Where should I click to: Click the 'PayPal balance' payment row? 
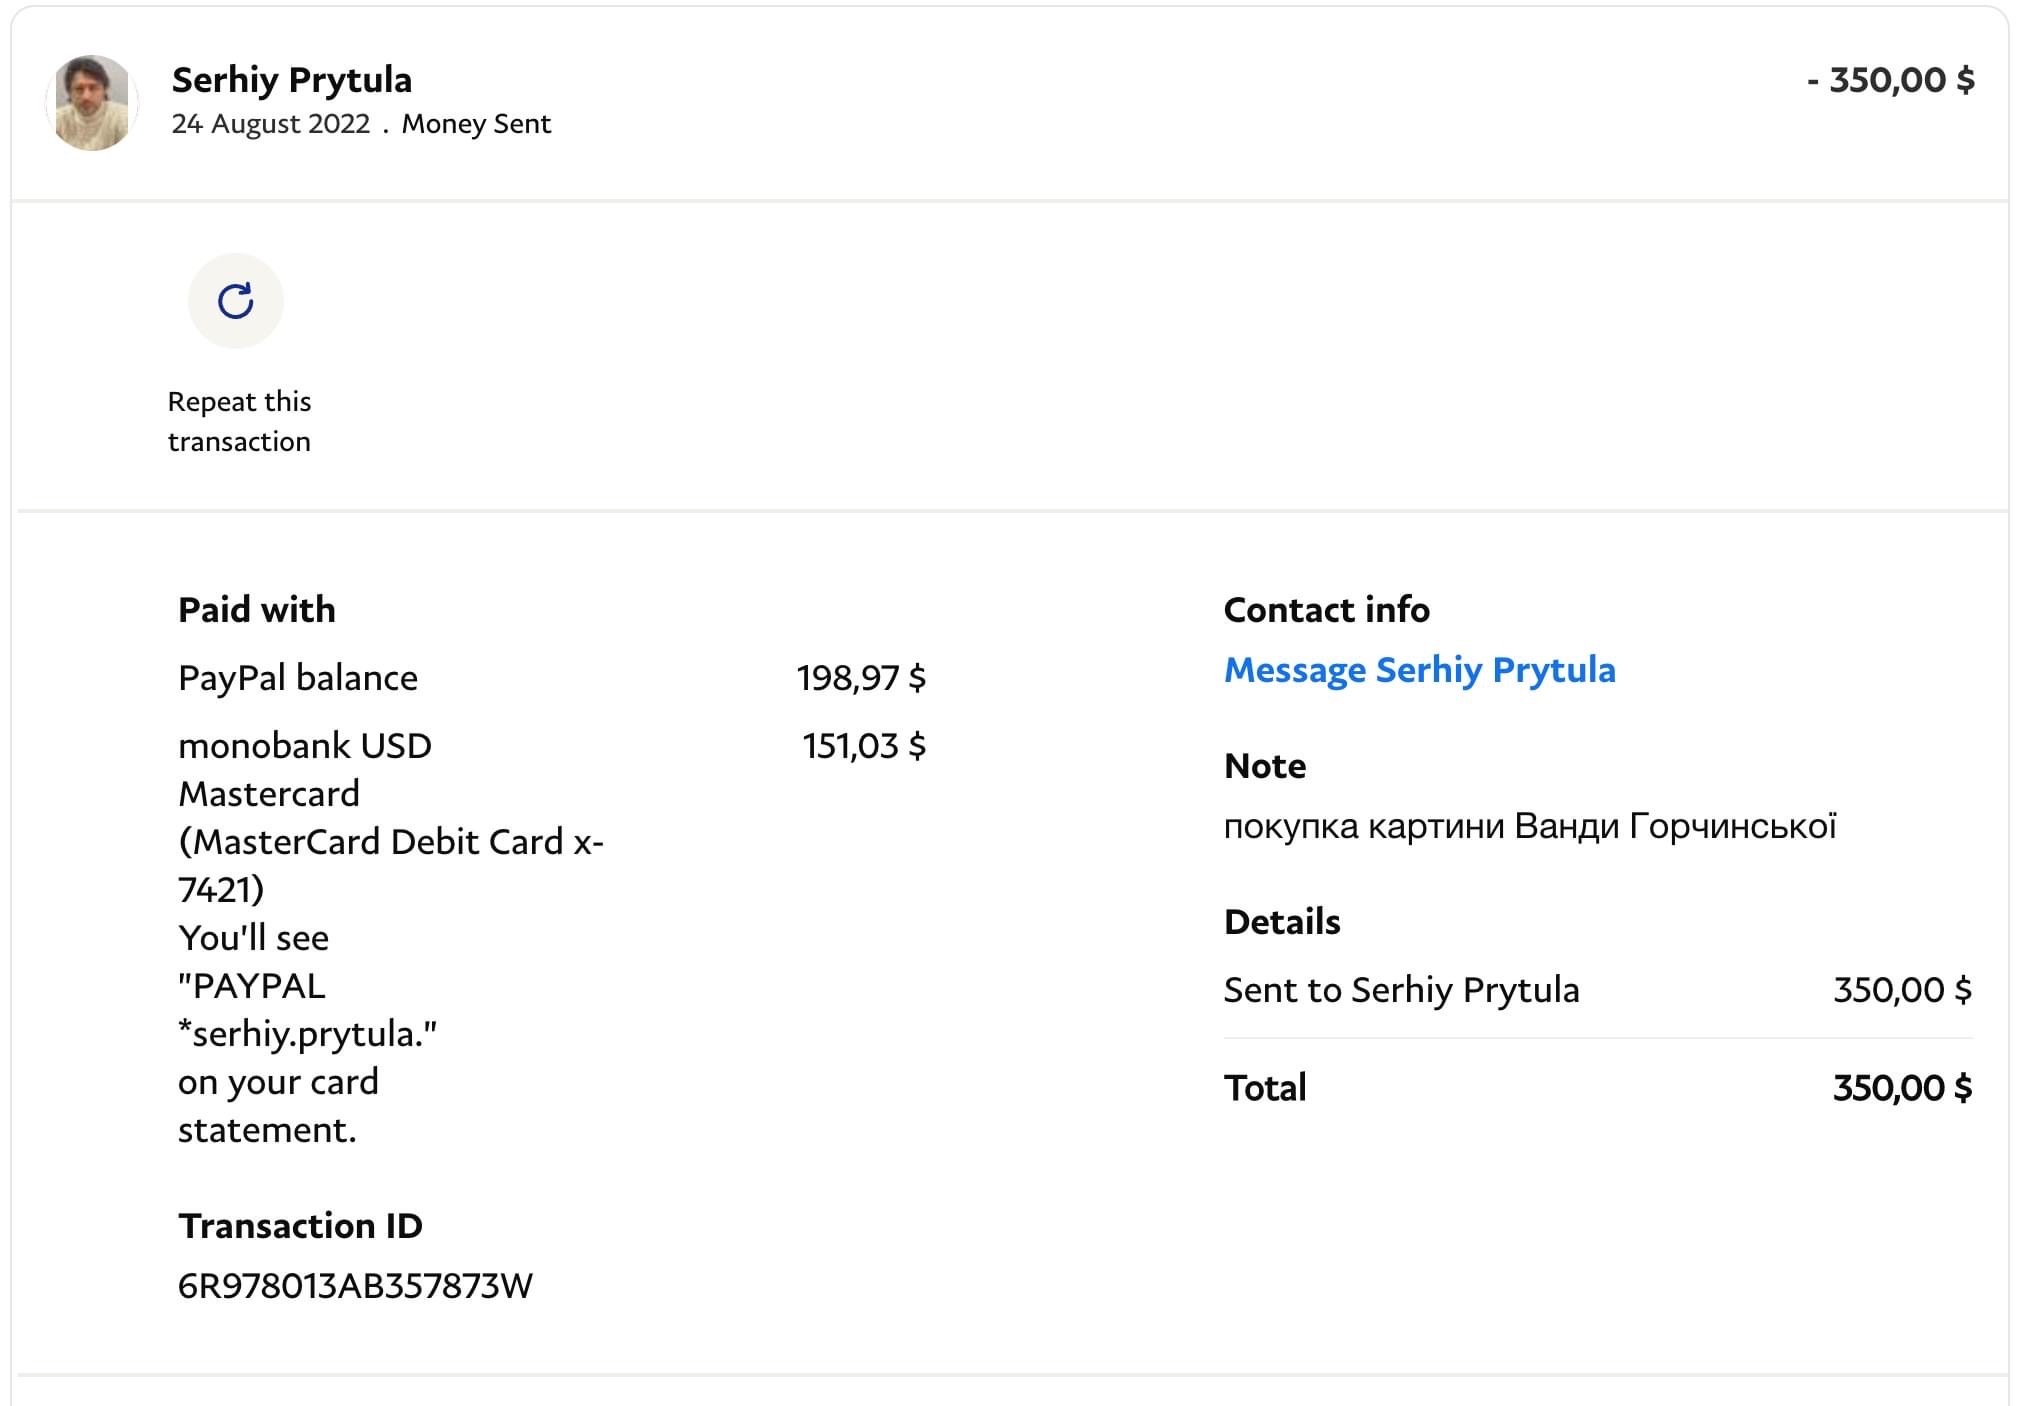click(x=298, y=678)
